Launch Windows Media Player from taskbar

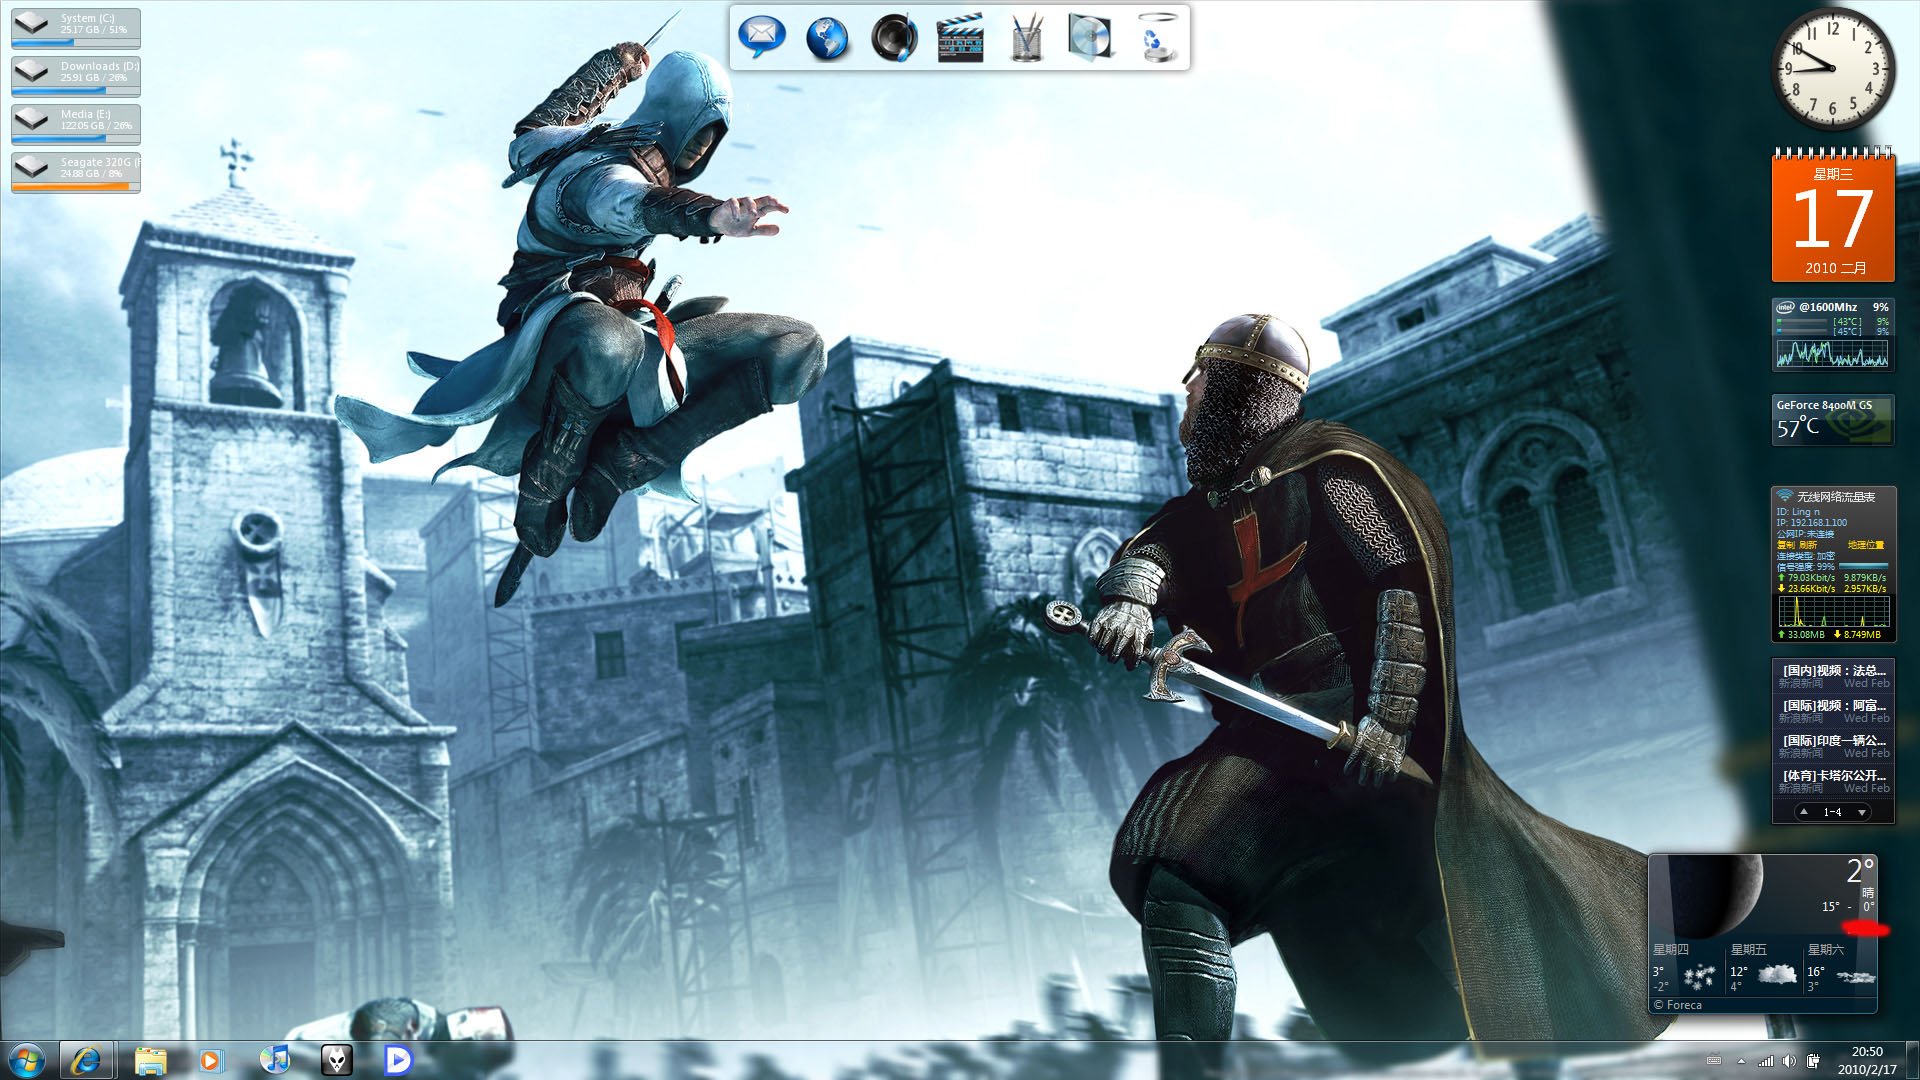[x=211, y=1060]
